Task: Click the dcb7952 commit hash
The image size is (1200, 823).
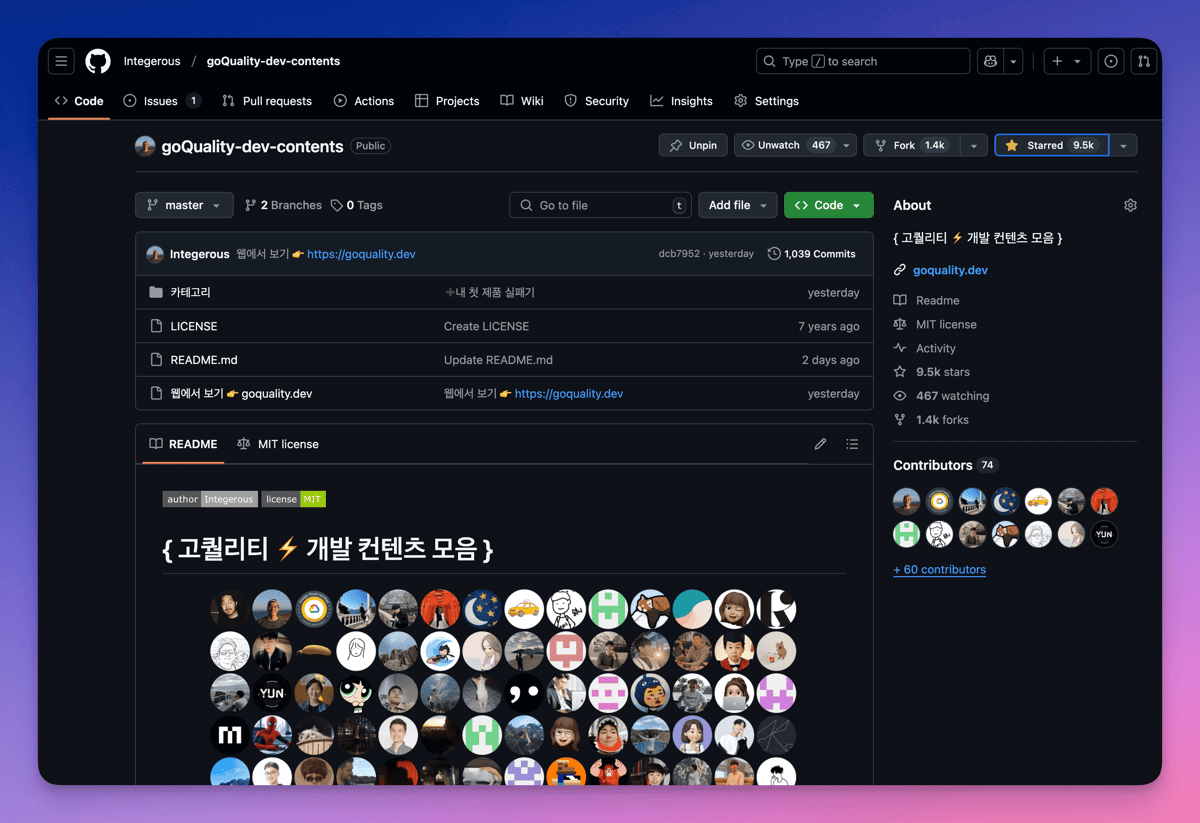Action: click(679, 254)
